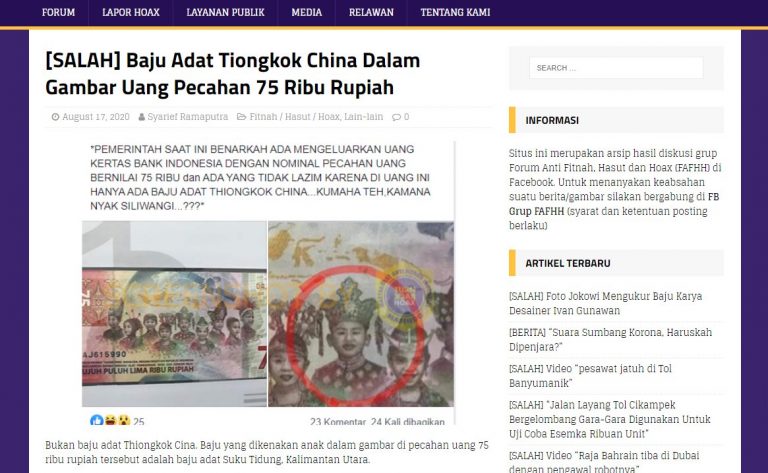Screen dimensions: 768x473
Task: Open article Suara Sumbang Korona
Action: pos(610,340)
